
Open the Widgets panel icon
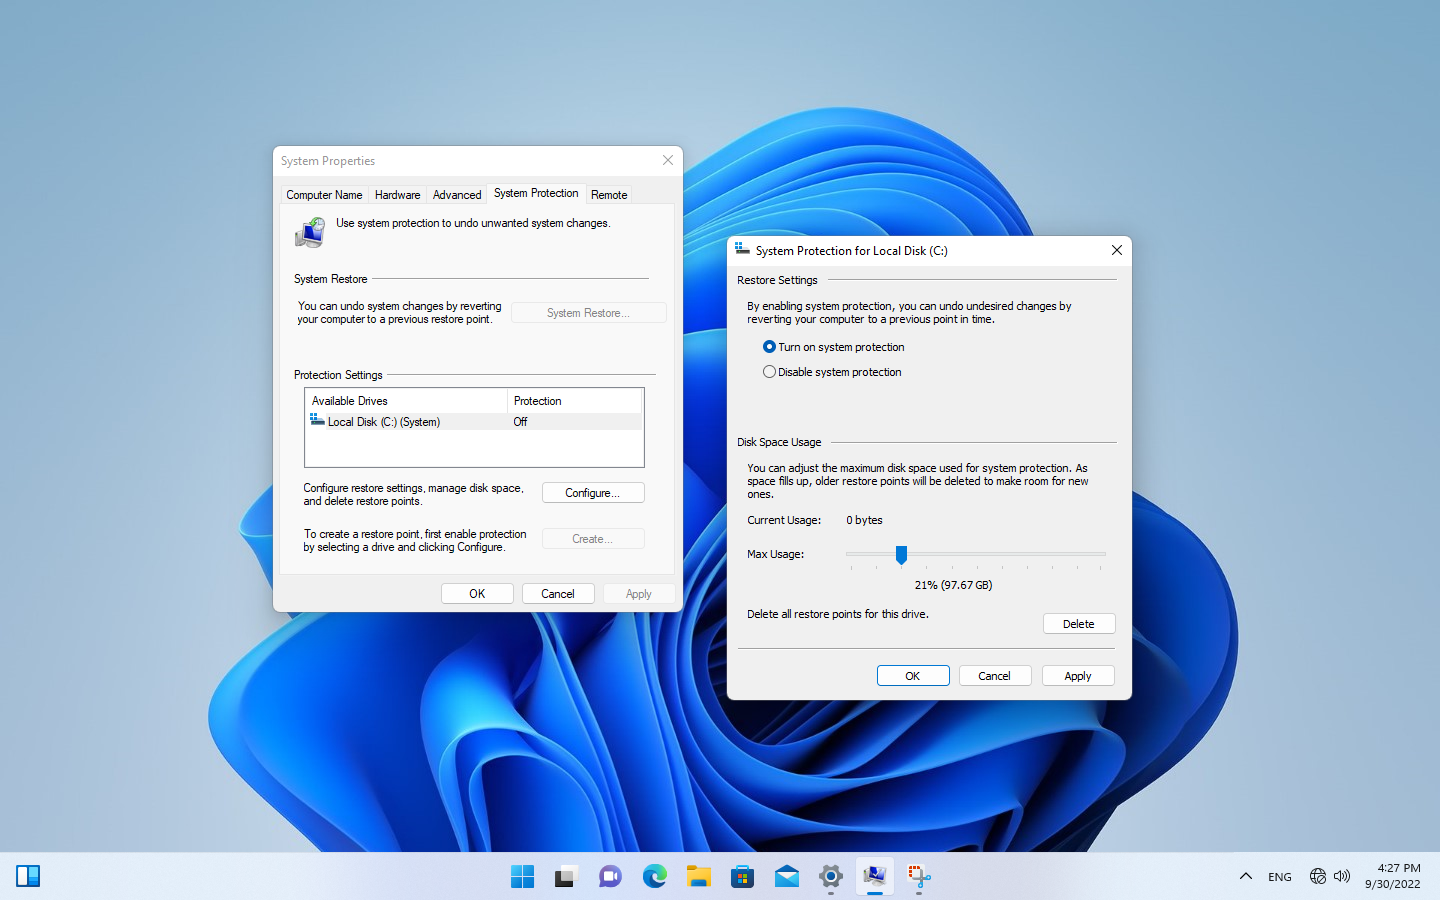tap(28, 877)
